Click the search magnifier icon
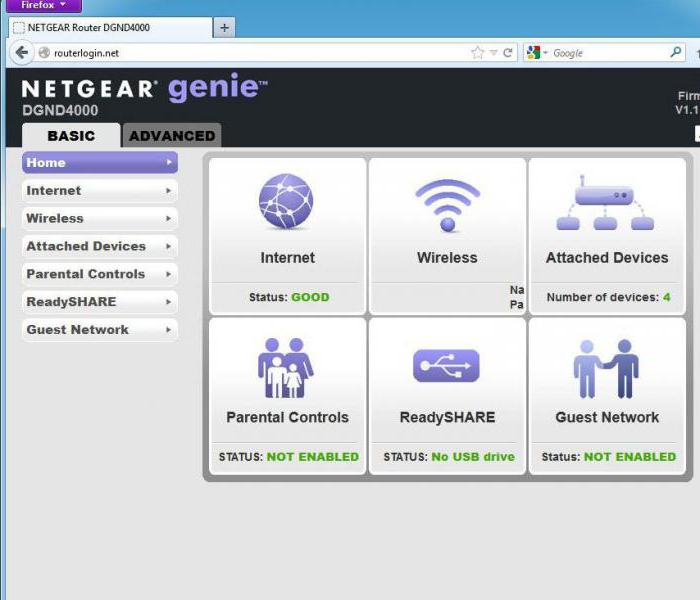700x600 pixels. click(x=677, y=53)
